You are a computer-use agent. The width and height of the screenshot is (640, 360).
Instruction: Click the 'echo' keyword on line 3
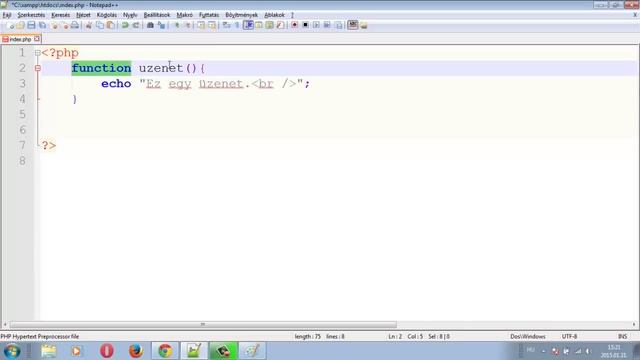116,84
